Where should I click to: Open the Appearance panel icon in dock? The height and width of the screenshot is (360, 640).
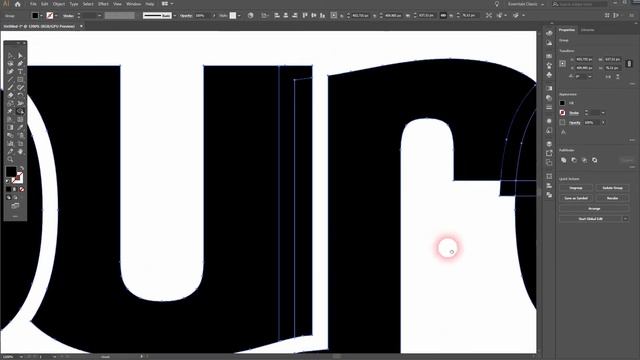pyautogui.click(x=549, y=121)
